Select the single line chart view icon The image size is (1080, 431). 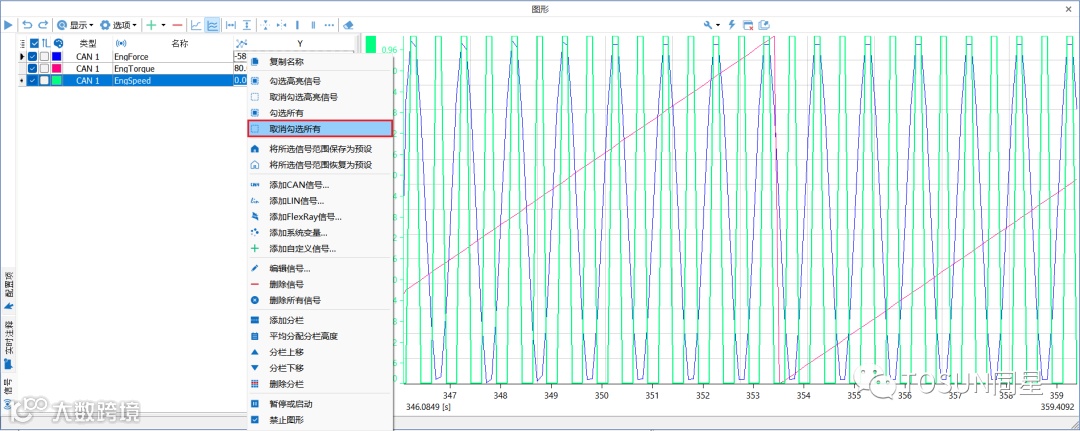coord(196,25)
